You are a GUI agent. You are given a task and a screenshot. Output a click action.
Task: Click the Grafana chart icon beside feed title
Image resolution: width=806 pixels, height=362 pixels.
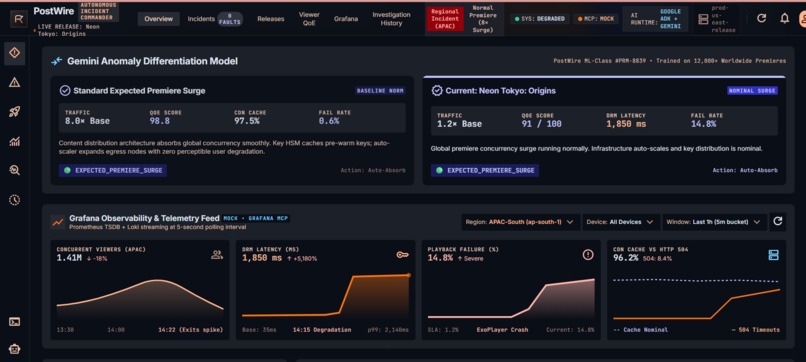(58, 222)
